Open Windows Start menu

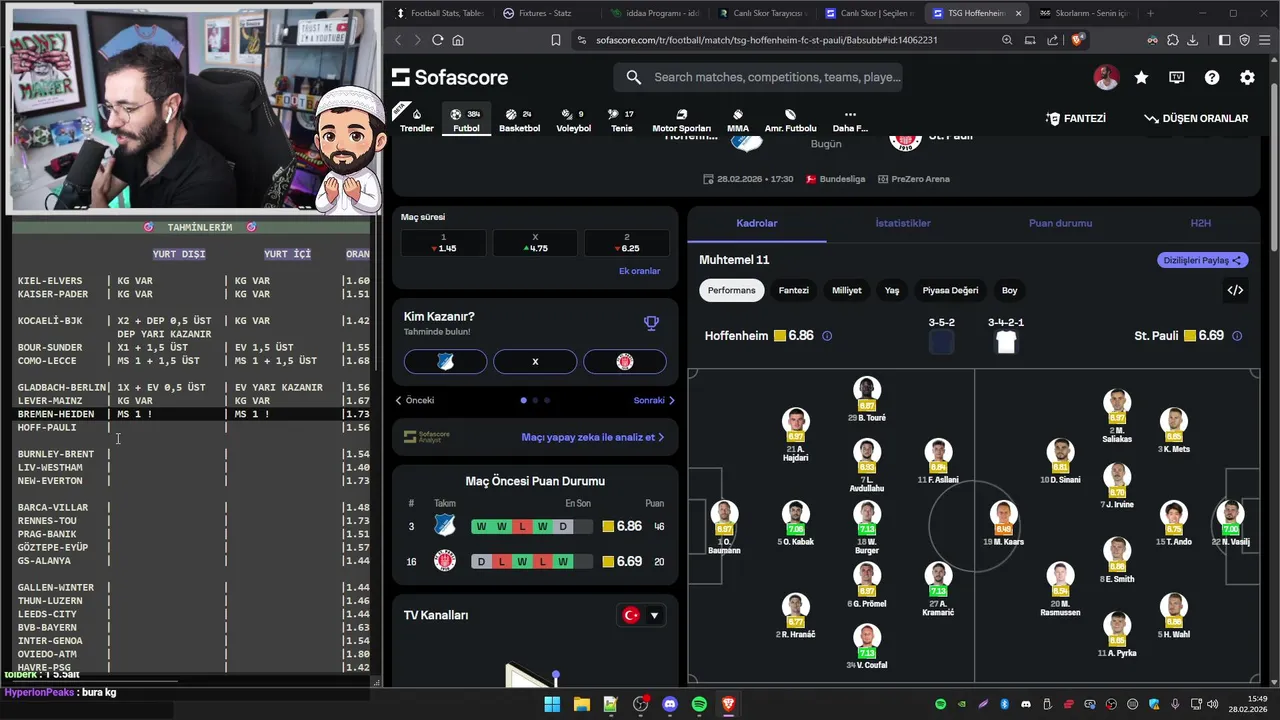tap(552, 704)
